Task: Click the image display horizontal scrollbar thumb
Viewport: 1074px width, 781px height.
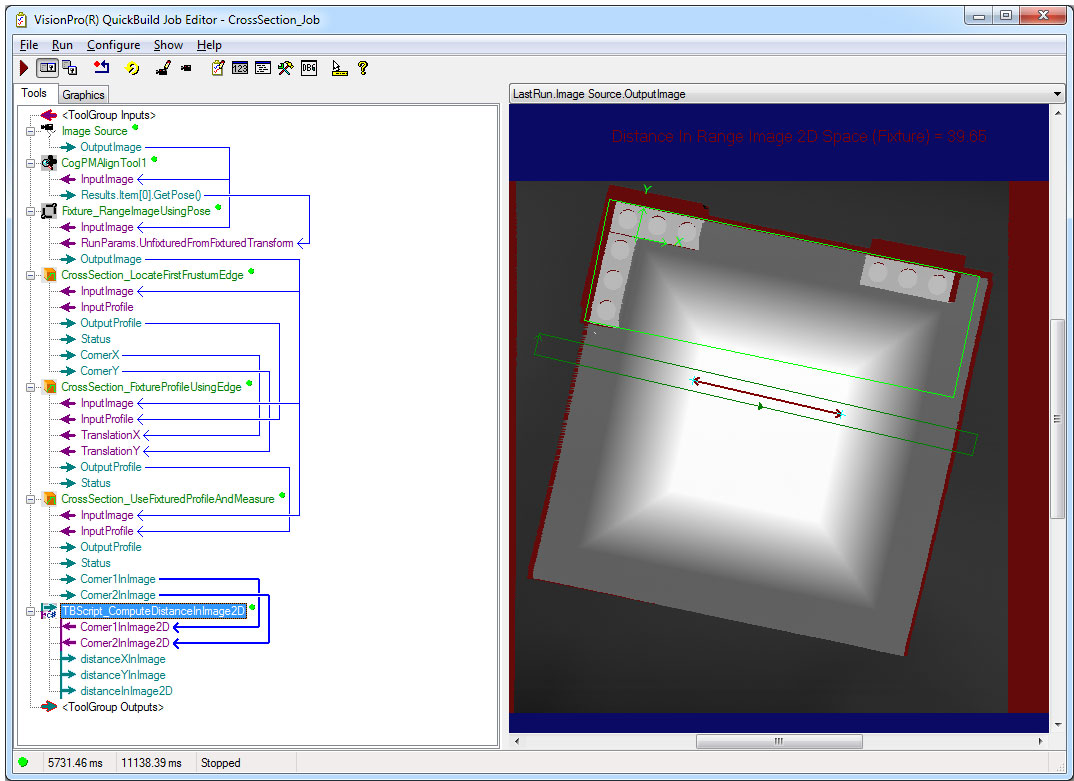Action: pyautogui.click(x=779, y=741)
